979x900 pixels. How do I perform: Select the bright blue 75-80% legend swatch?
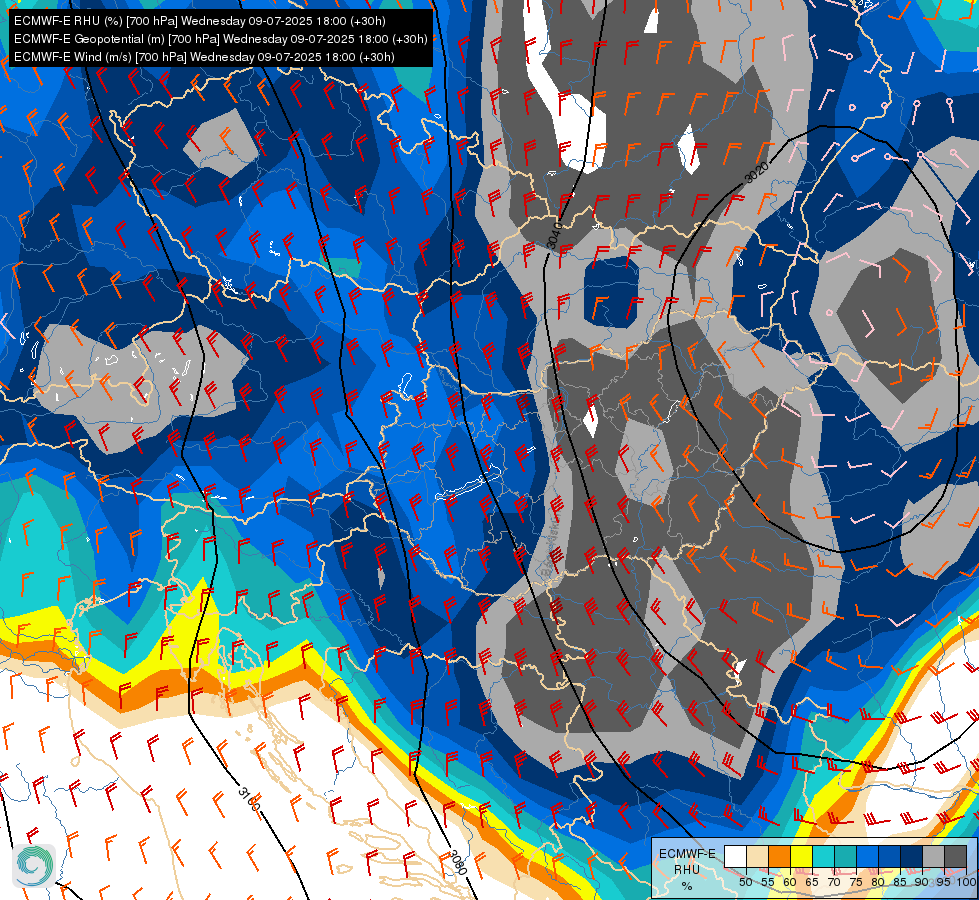(867, 856)
